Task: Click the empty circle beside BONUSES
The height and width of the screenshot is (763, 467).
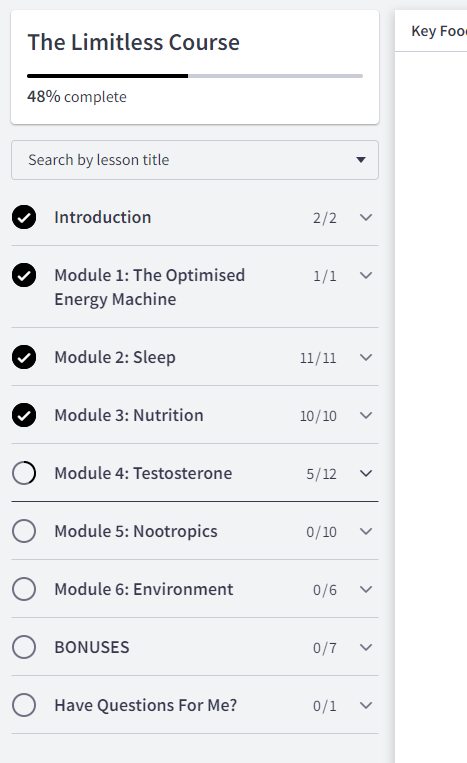Action: tap(24, 647)
